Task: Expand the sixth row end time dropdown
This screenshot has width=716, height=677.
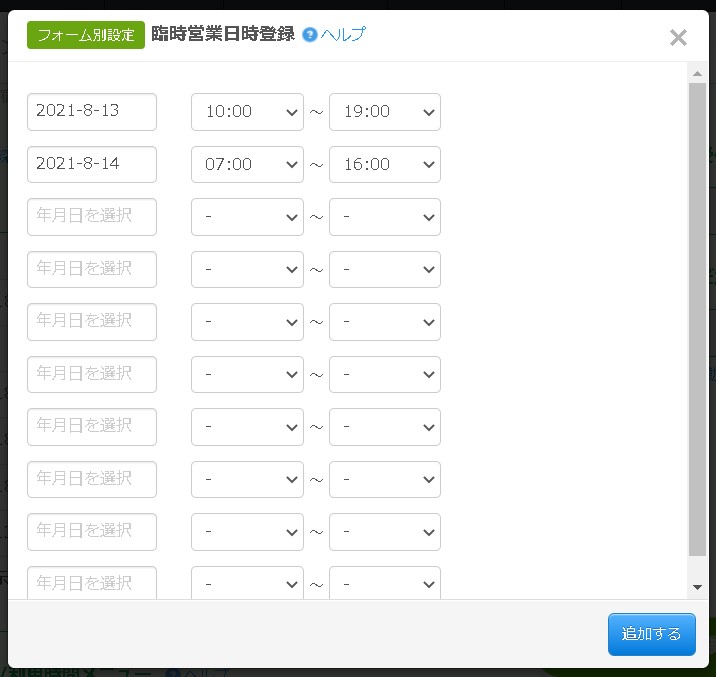Action: (385, 374)
